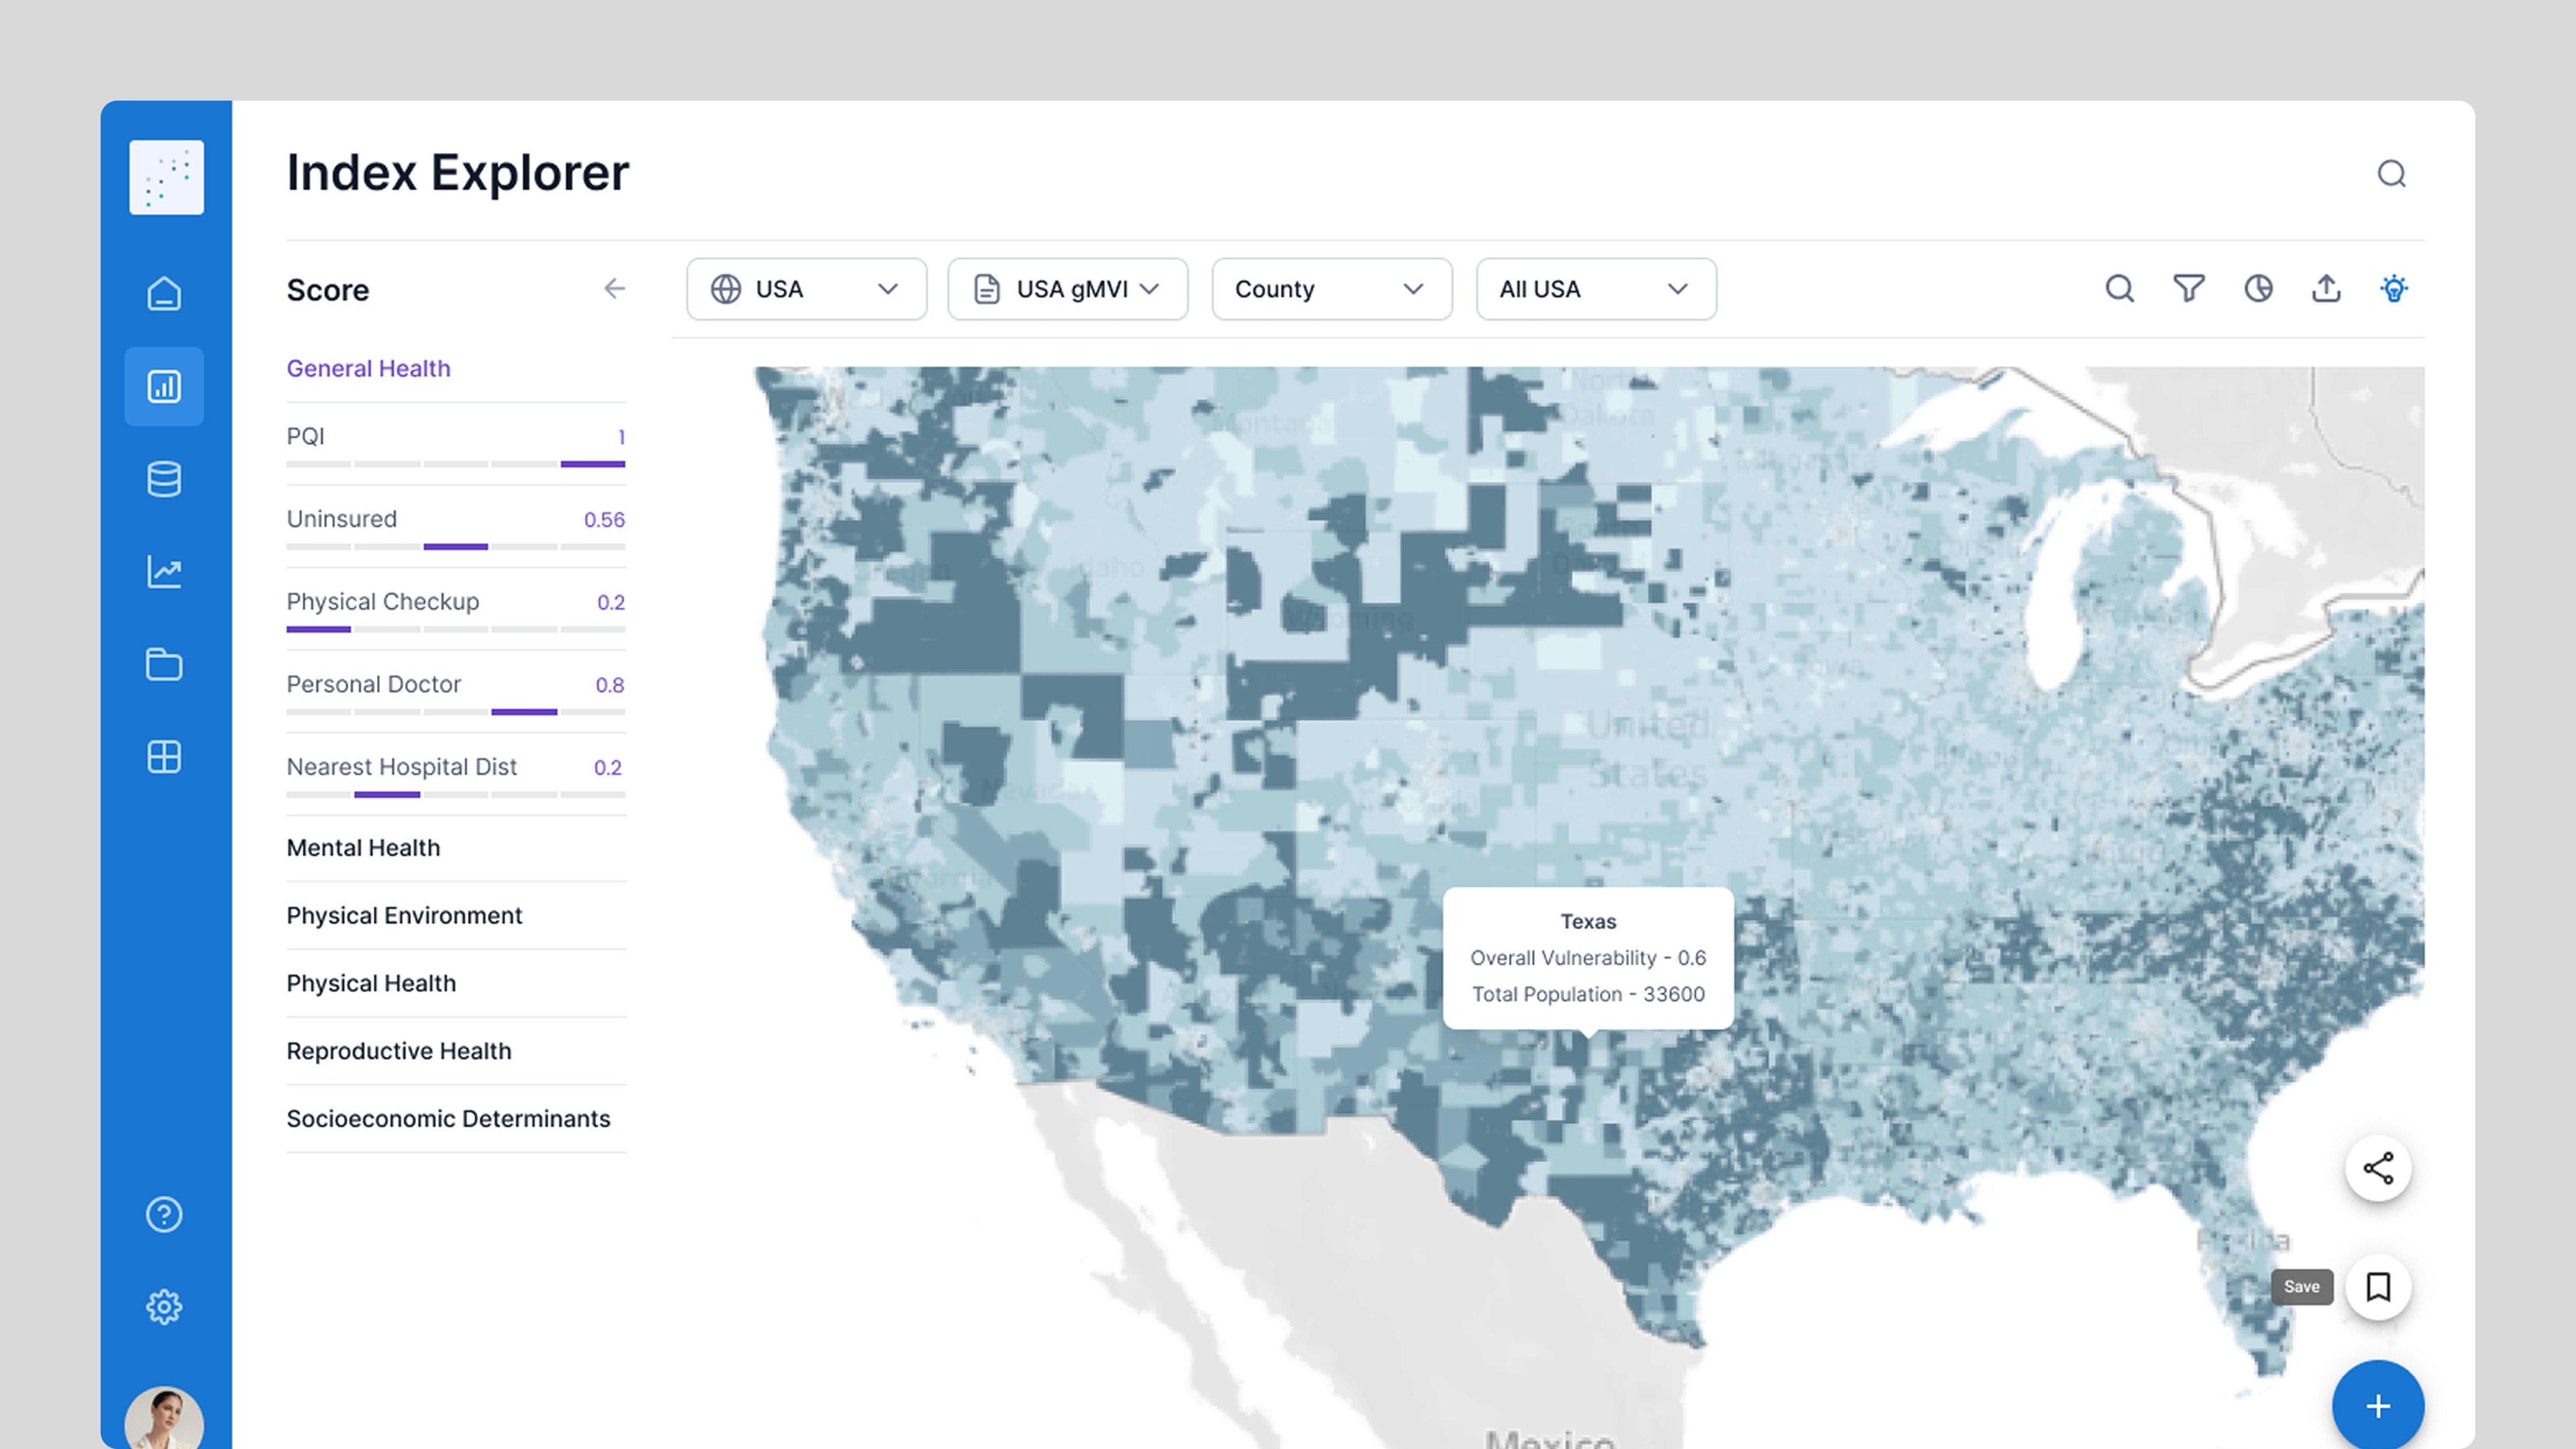Adjust the Uninsured score slider

[x=455, y=547]
